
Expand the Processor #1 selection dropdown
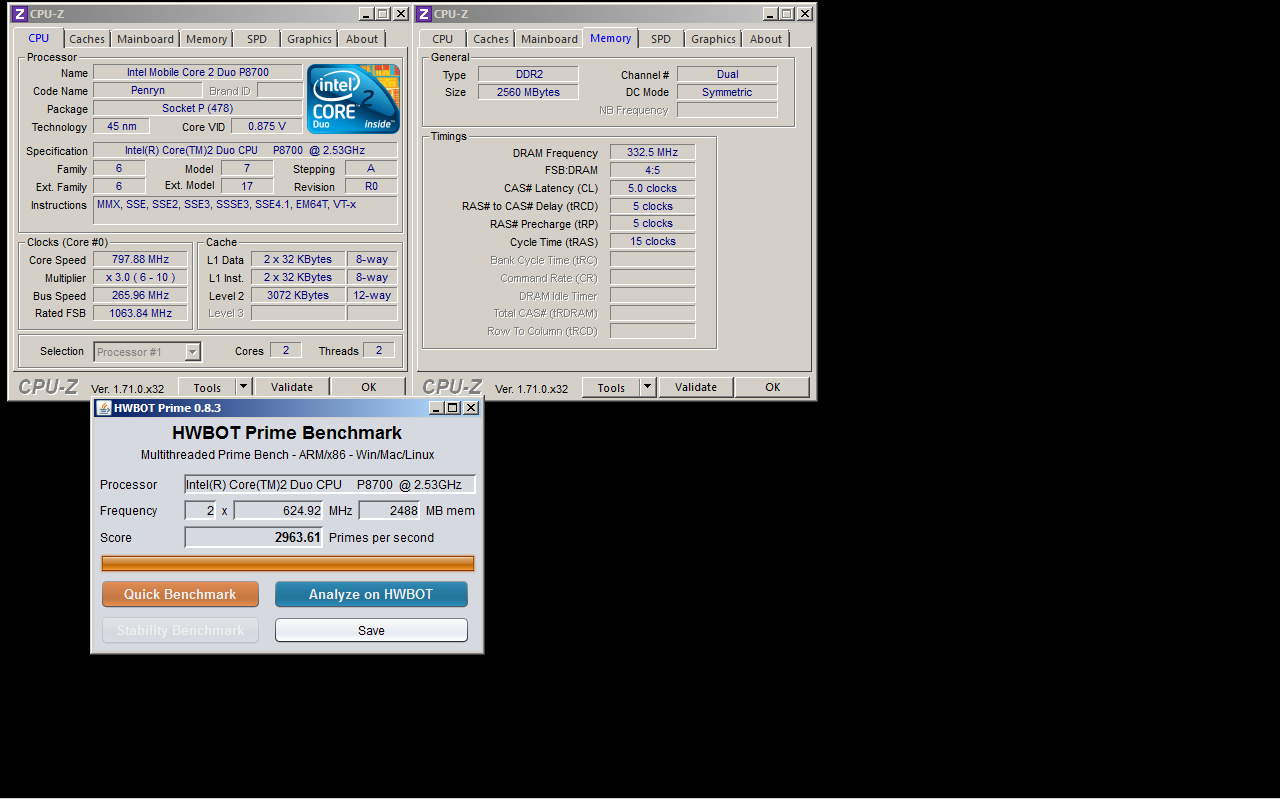click(193, 352)
